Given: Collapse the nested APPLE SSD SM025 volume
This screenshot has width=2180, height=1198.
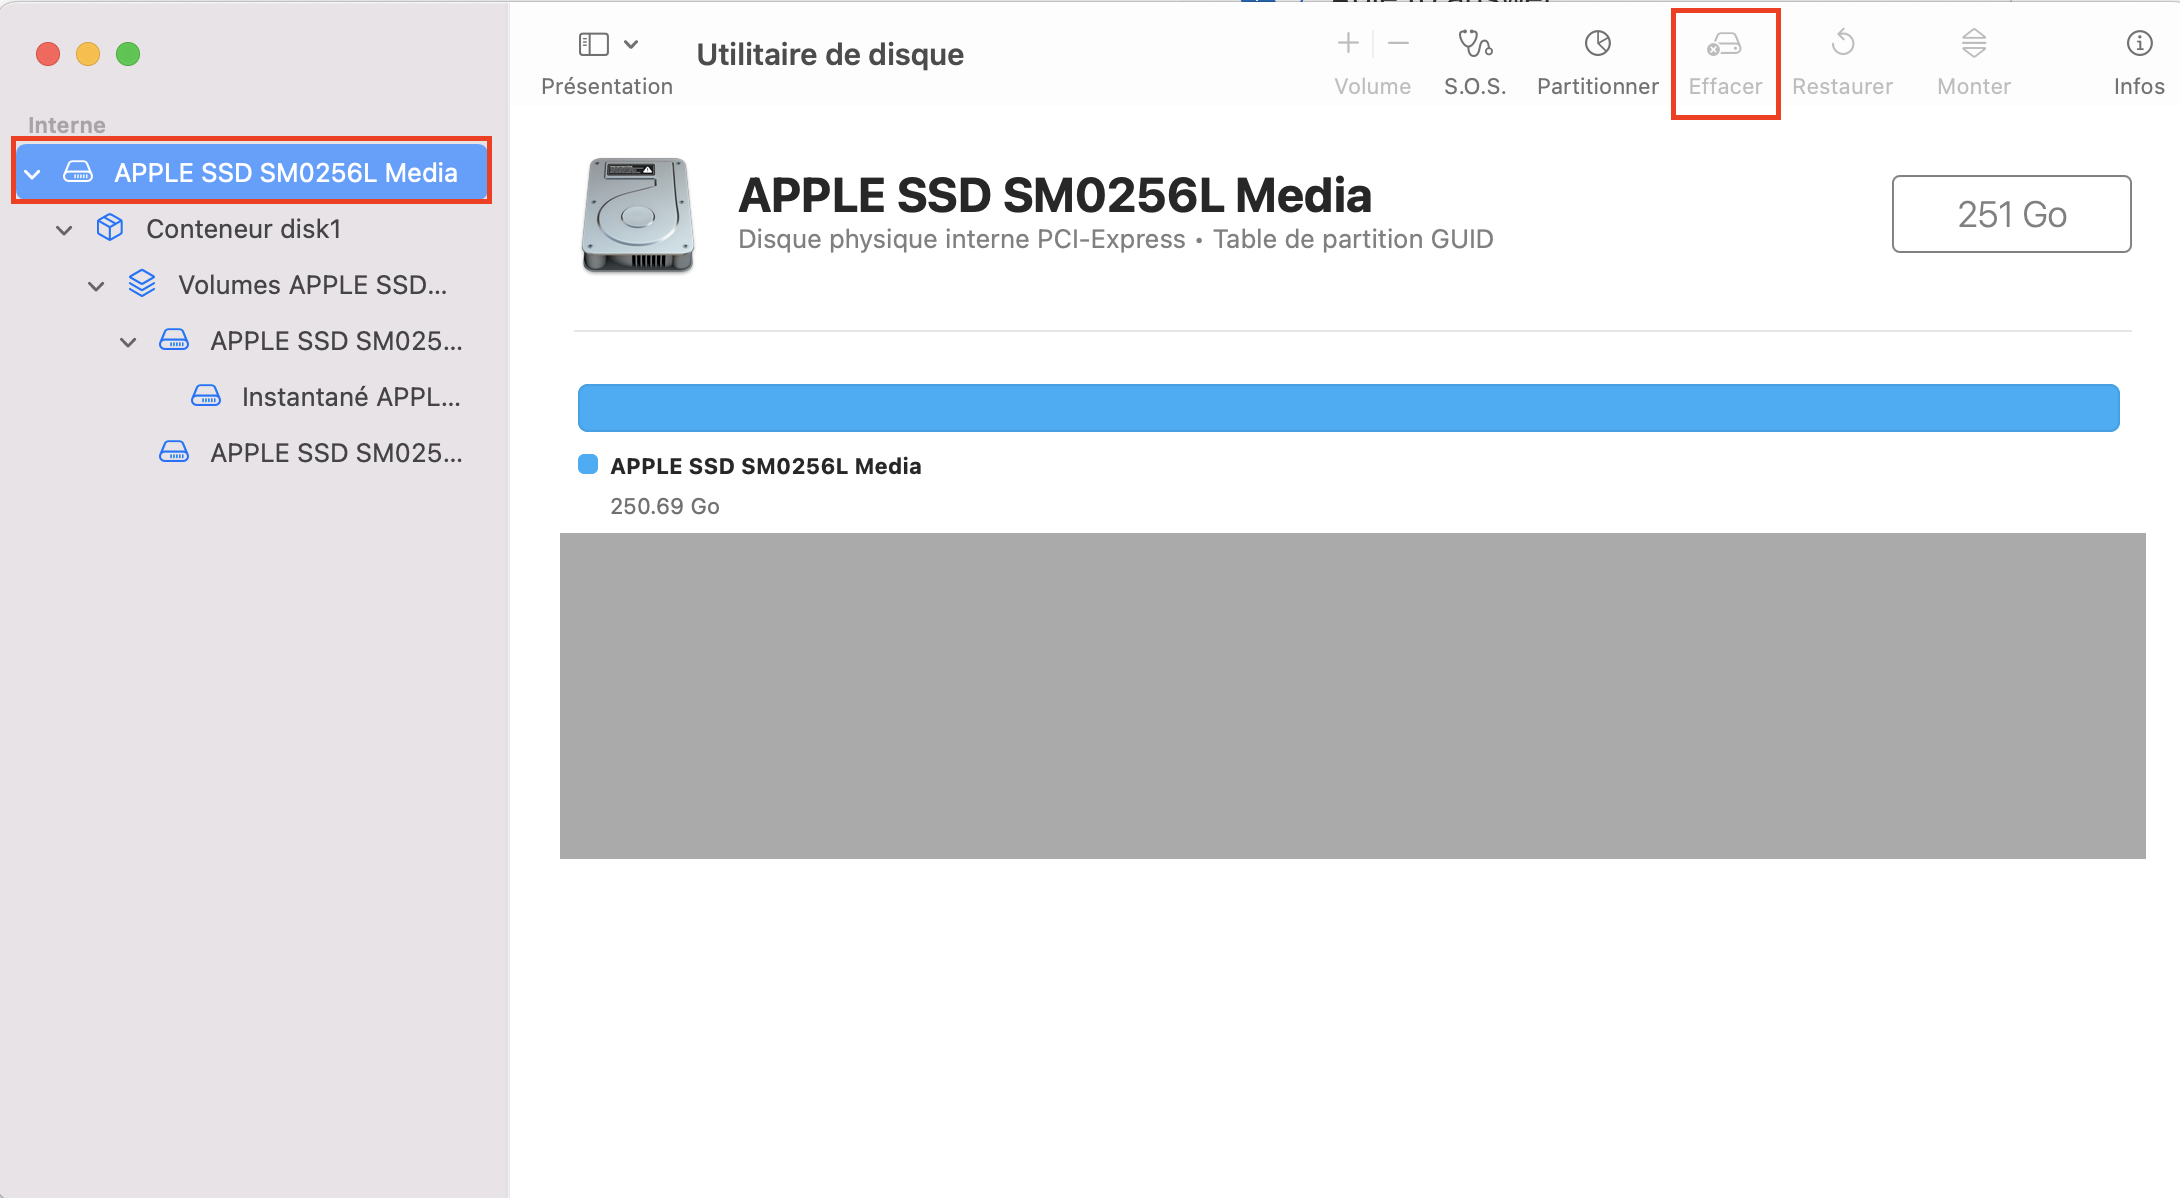Looking at the screenshot, I should (x=128, y=342).
